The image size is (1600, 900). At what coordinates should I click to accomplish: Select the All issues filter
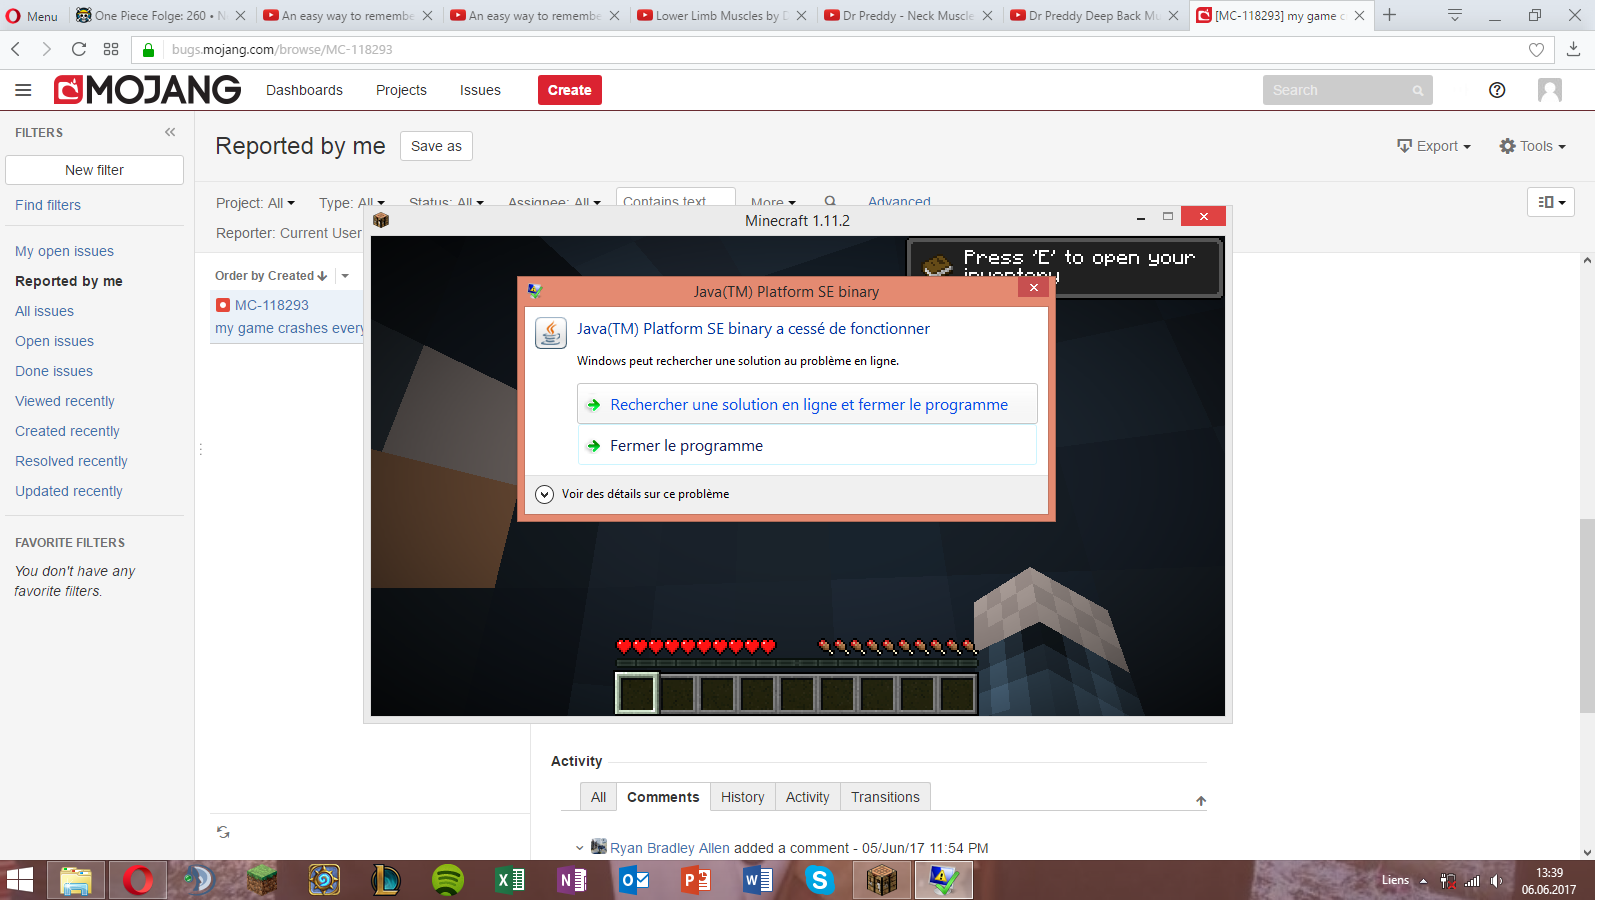[x=44, y=311]
